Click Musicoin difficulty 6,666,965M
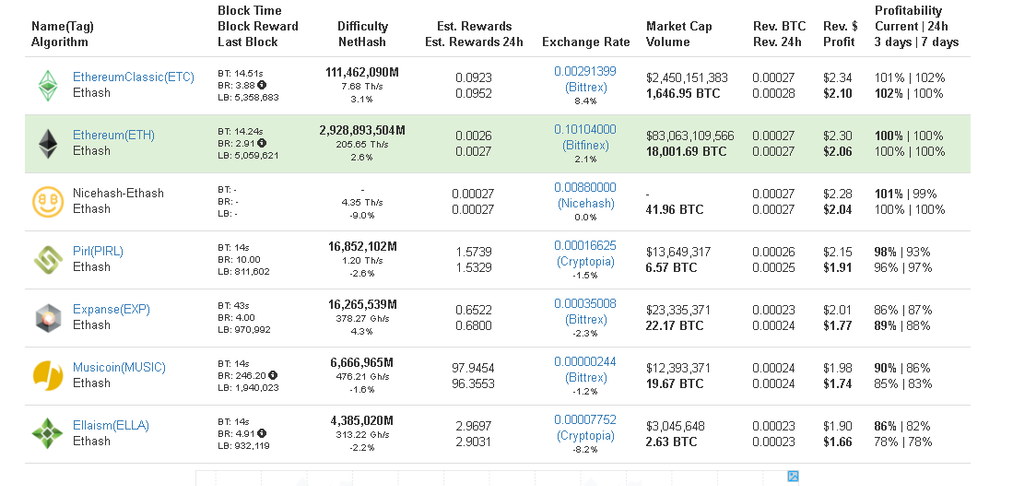Image resolution: width=1024 pixels, height=486 pixels. pyautogui.click(x=362, y=363)
